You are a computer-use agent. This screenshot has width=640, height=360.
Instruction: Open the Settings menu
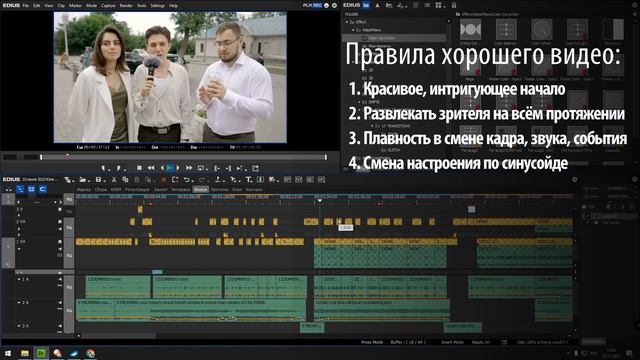(158, 6)
